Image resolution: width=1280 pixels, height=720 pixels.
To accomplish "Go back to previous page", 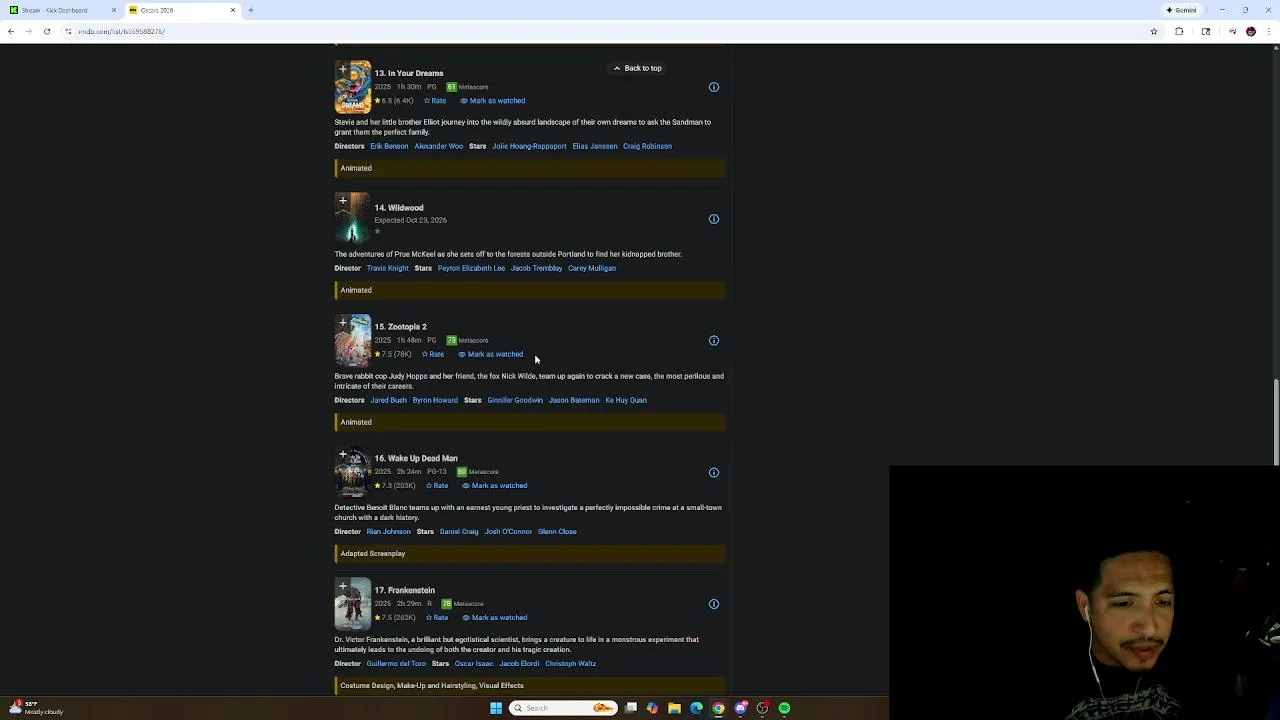I will click(x=11, y=31).
